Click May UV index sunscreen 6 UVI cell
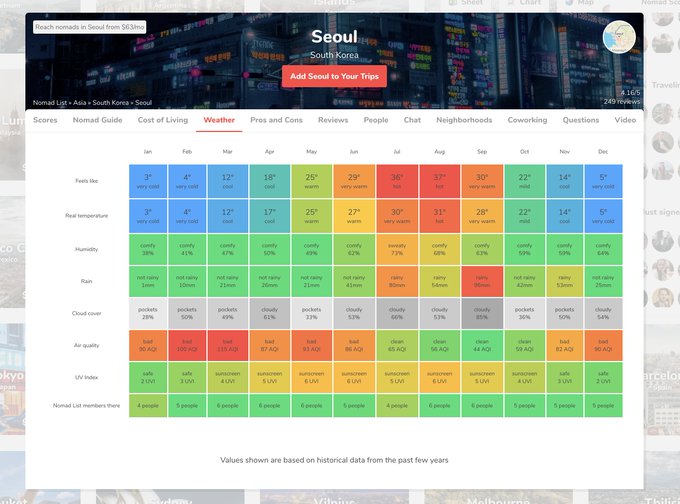The image size is (680, 504). click(312, 378)
